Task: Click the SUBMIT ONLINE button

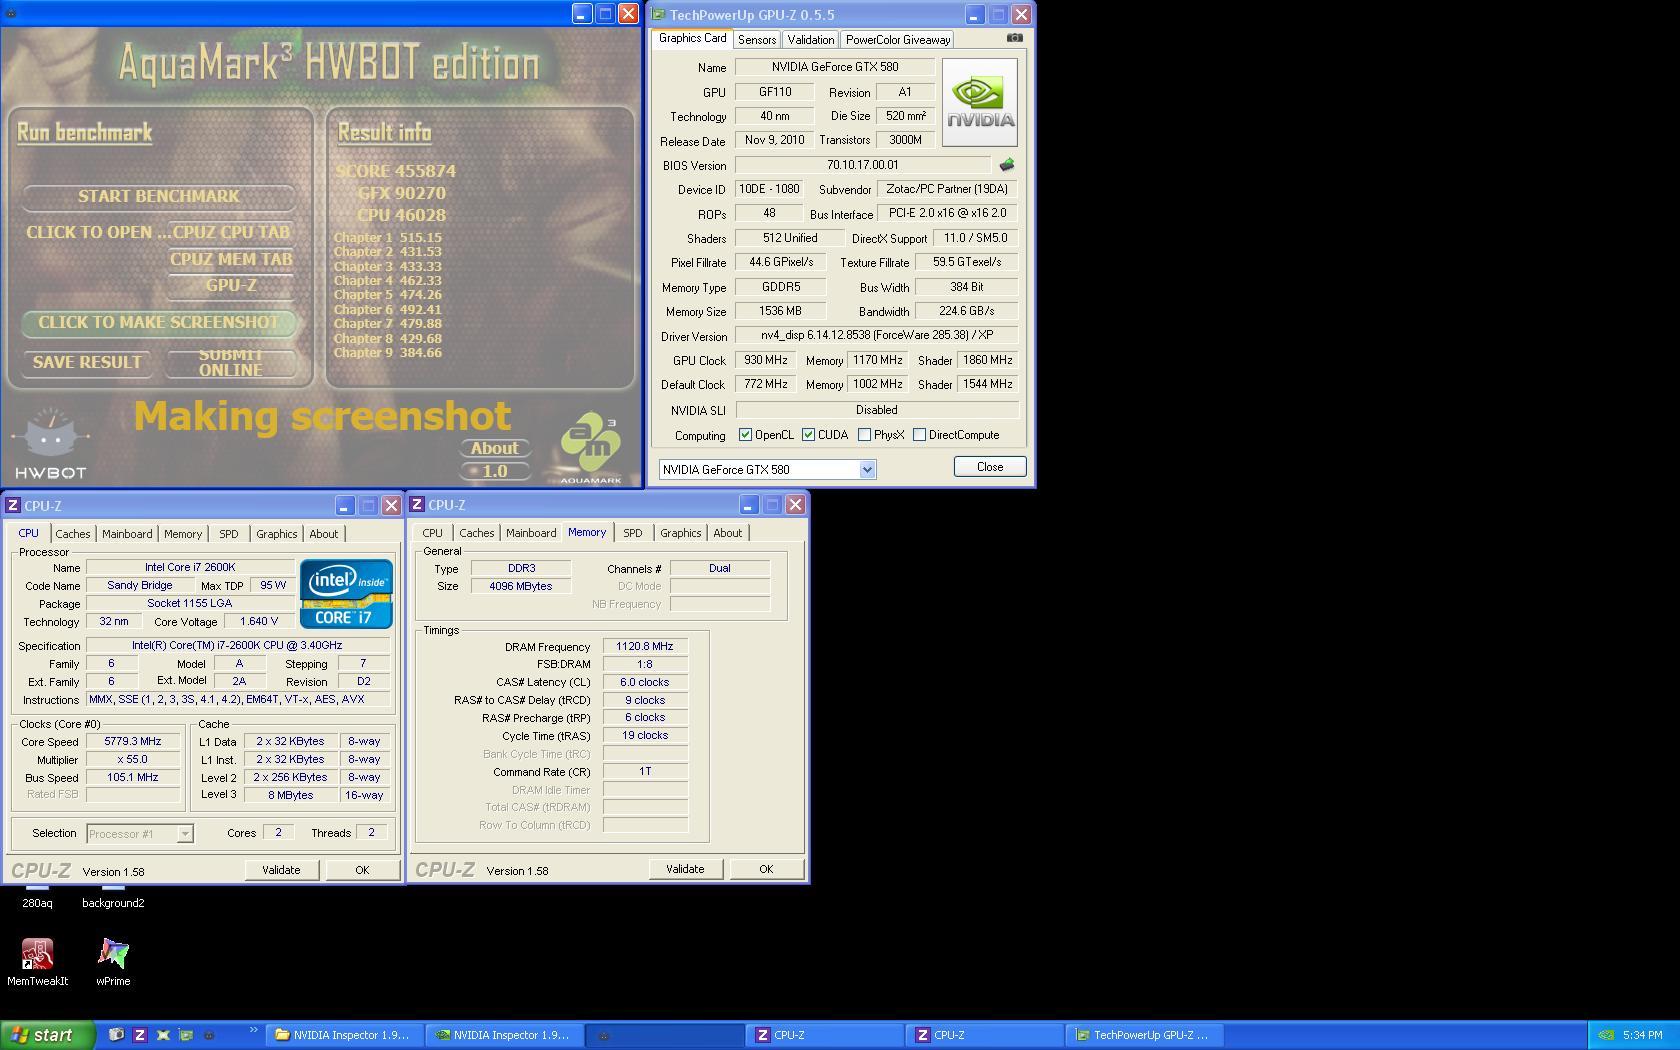Action: [231, 362]
